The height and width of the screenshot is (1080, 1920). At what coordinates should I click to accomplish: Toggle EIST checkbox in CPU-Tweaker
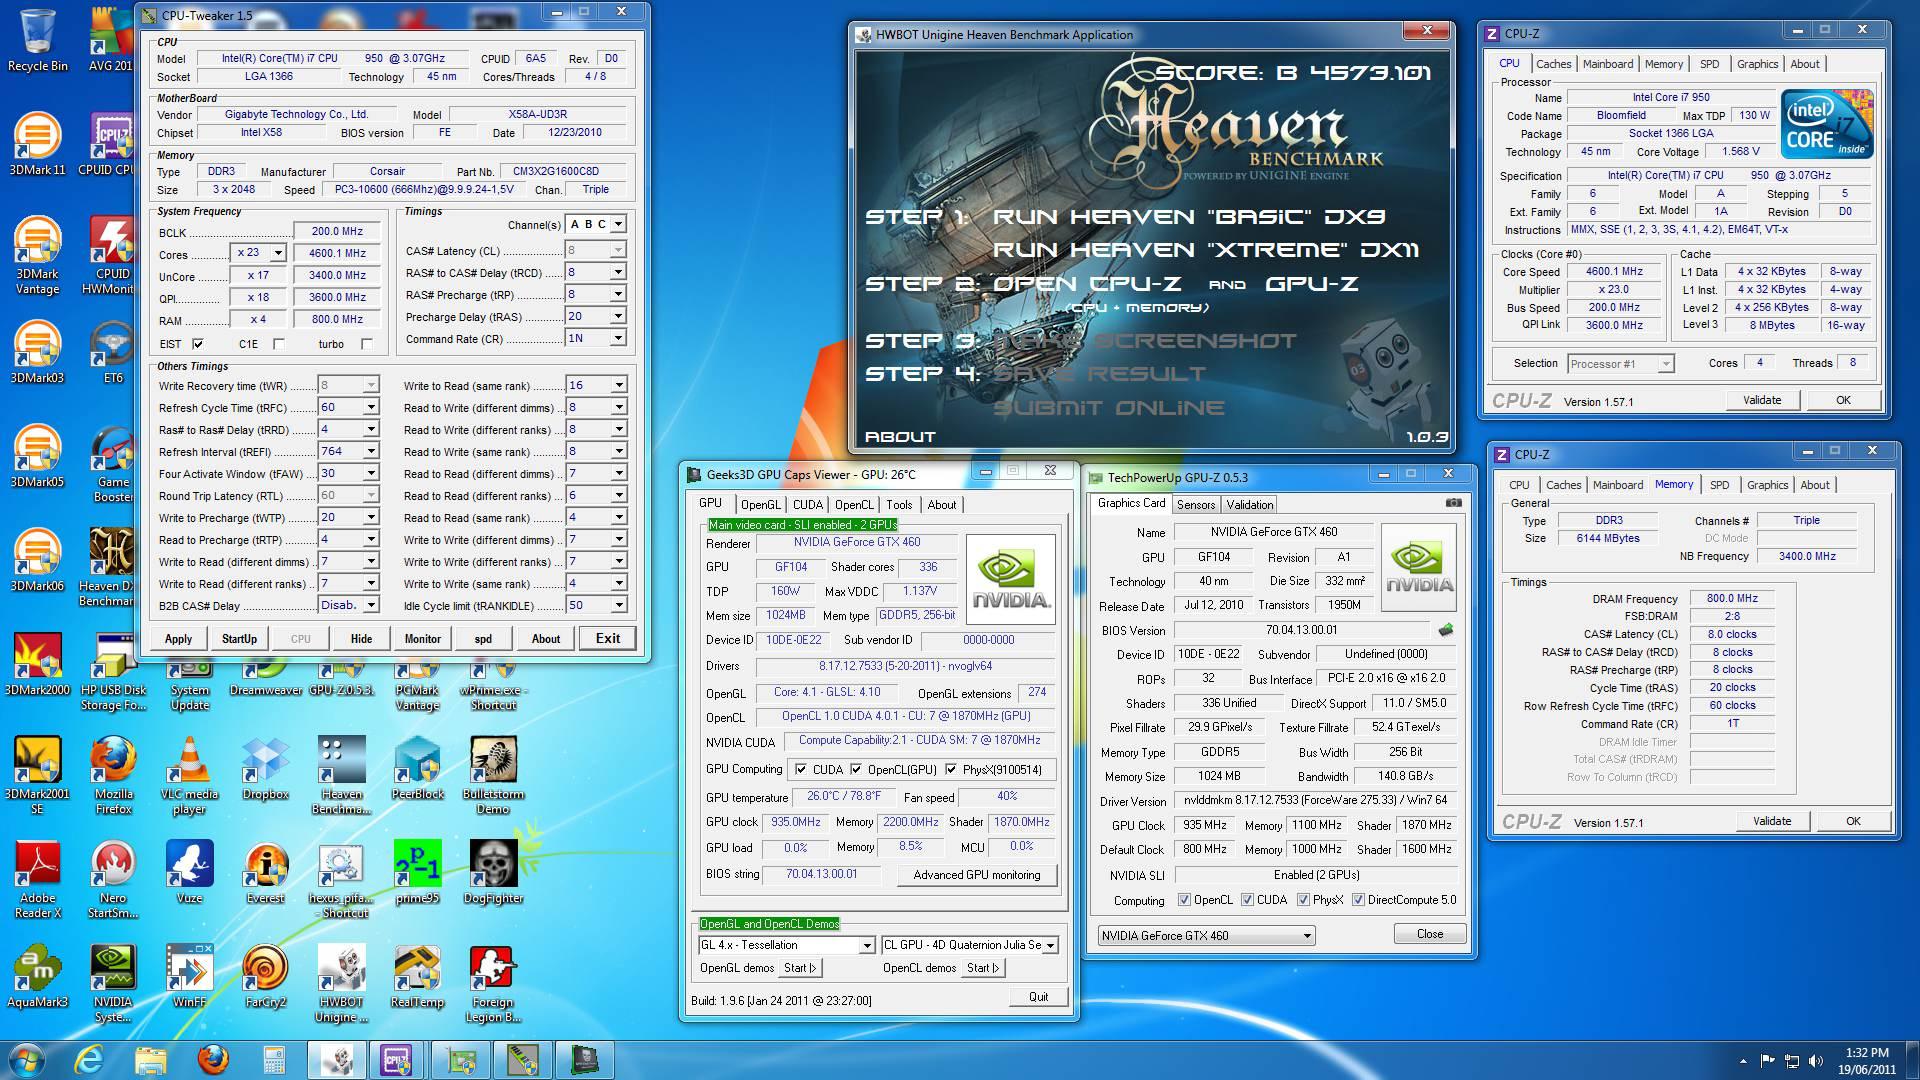coord(198,344)
